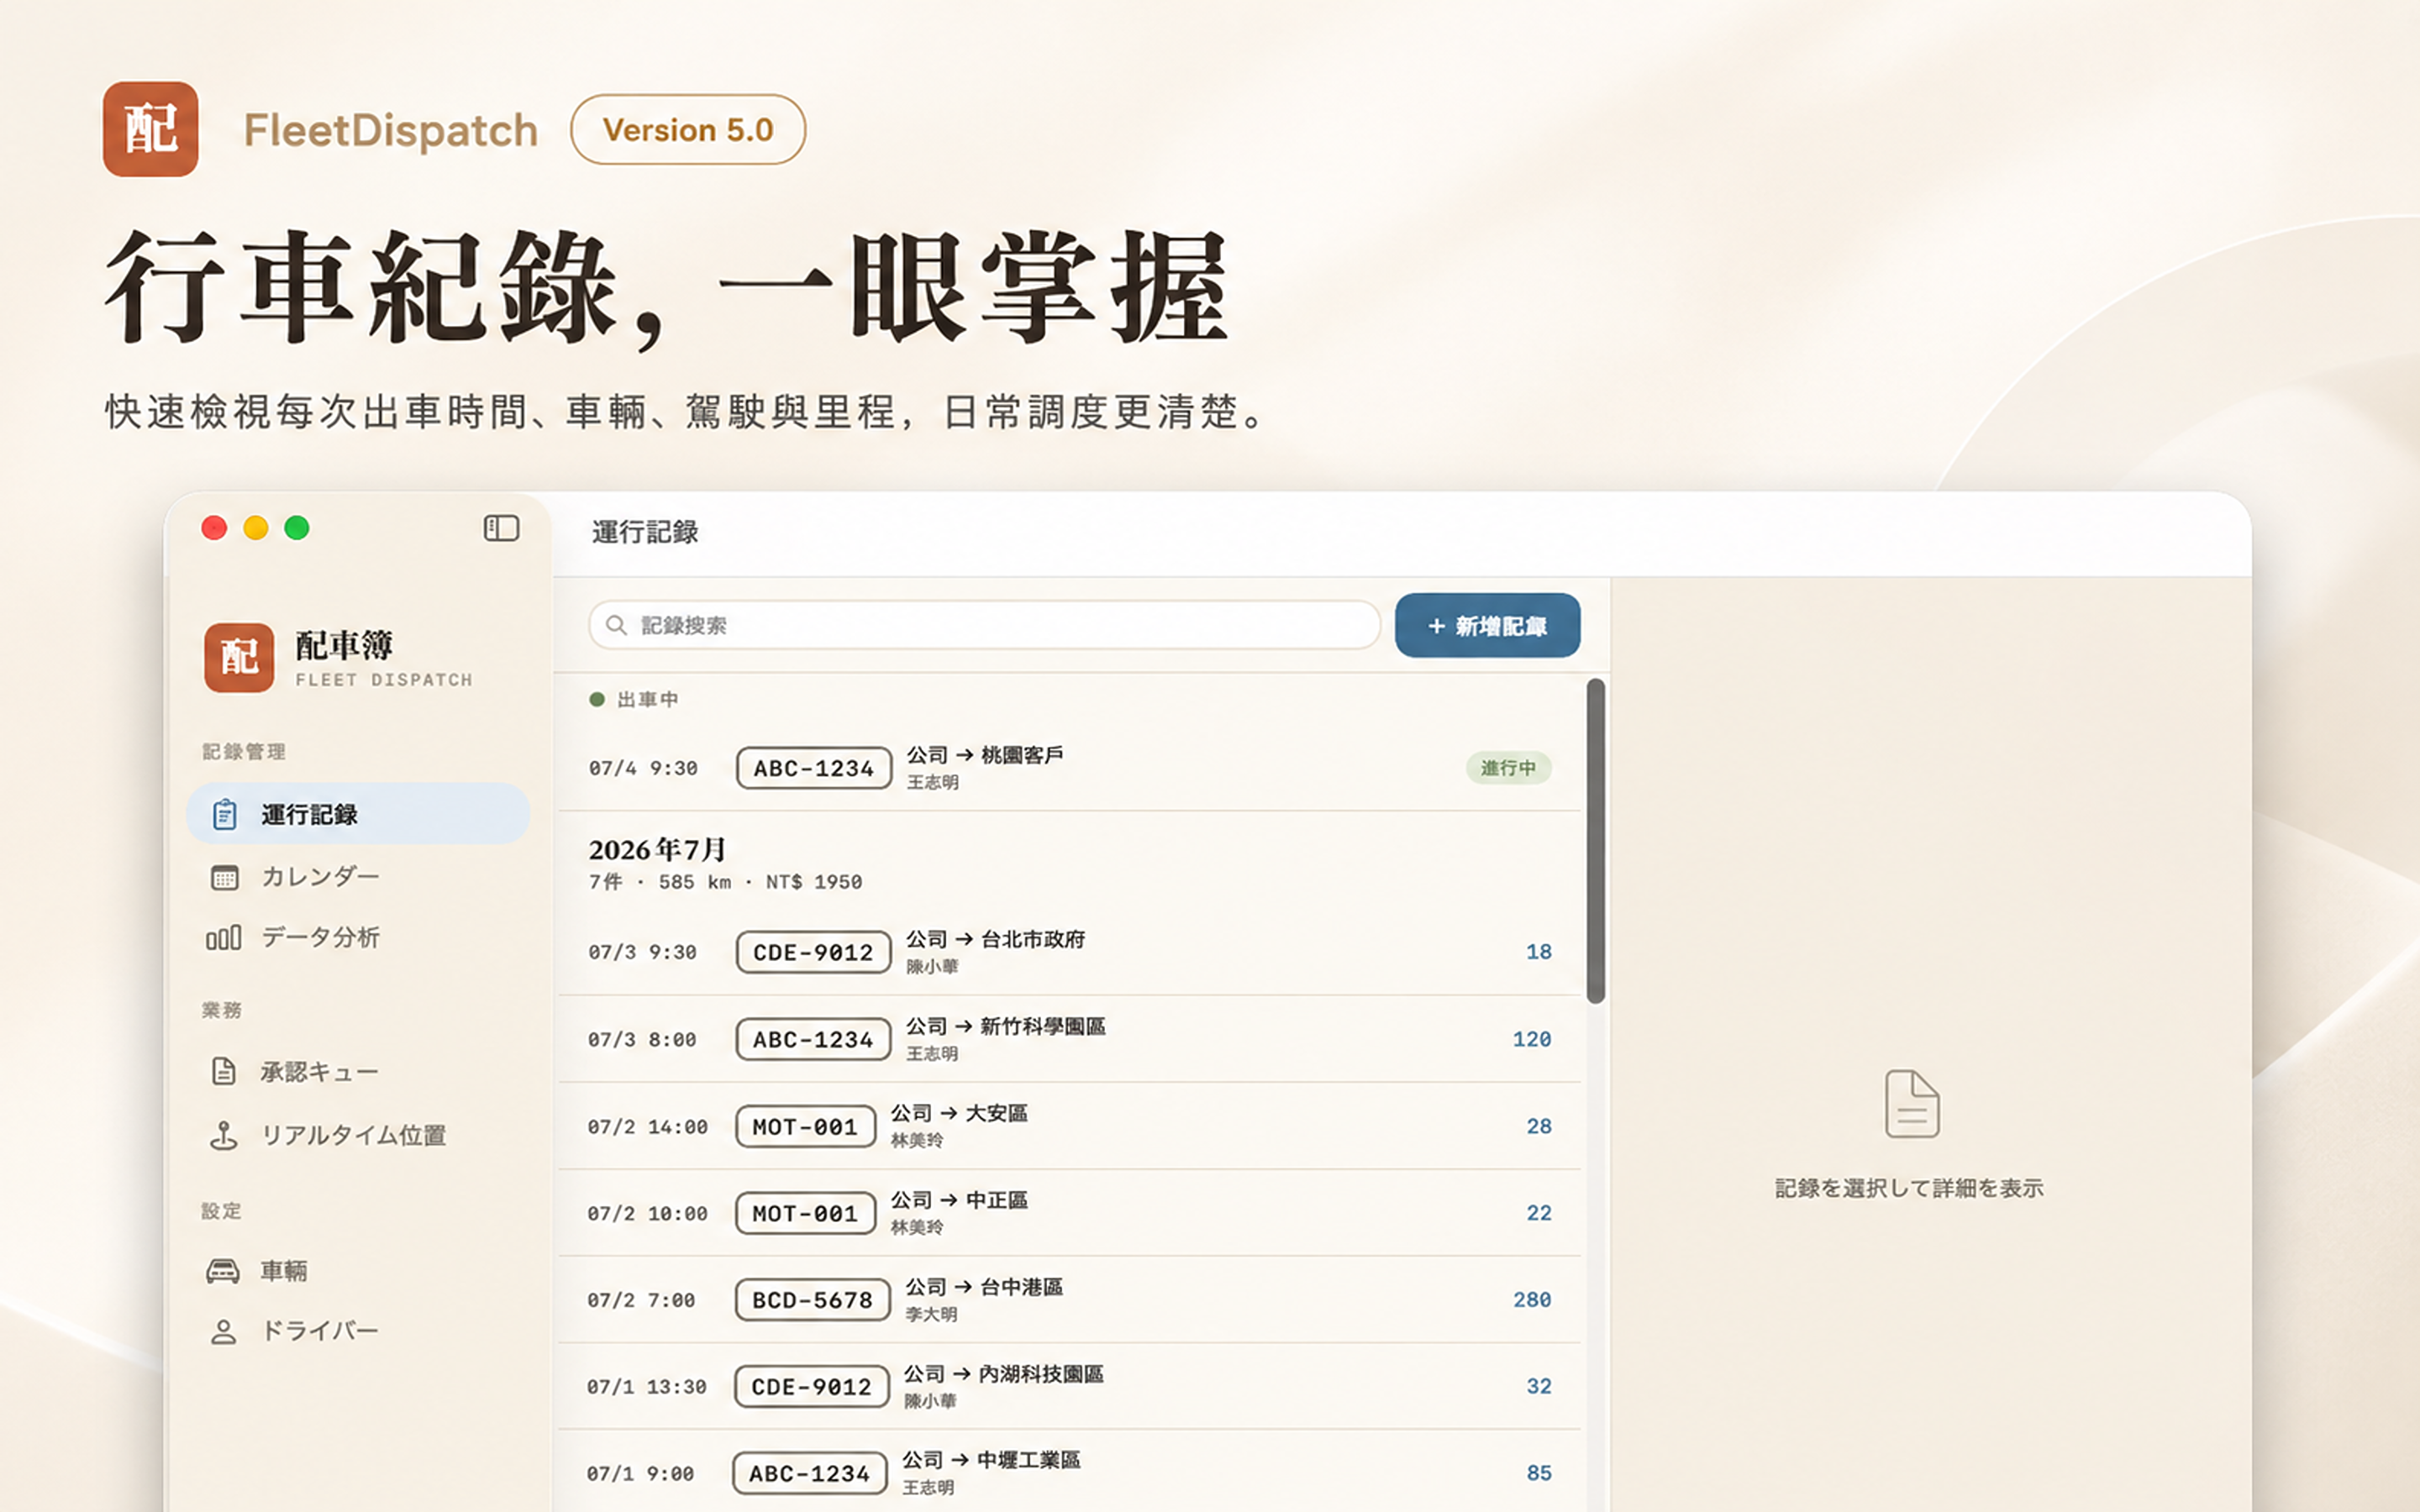Viewport: 2420px width, 1512px height.
Task: Click driver name 李大明
Action: [x=931, y=1315]
